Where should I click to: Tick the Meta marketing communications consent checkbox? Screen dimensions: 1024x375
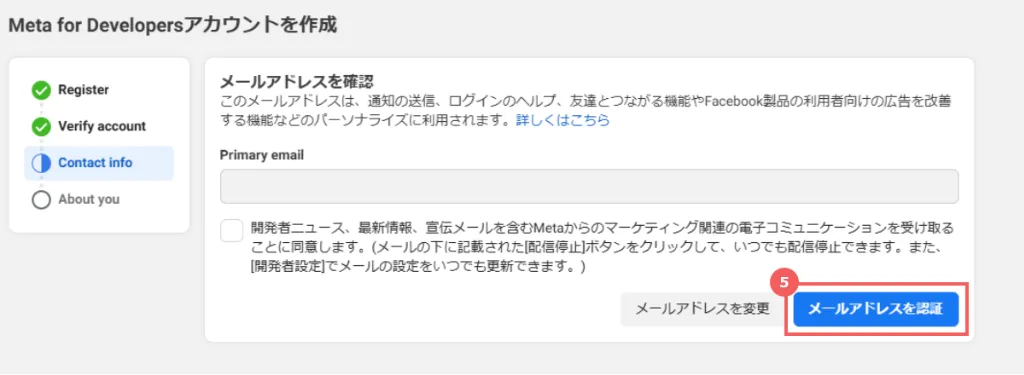(x=232, y=231)
